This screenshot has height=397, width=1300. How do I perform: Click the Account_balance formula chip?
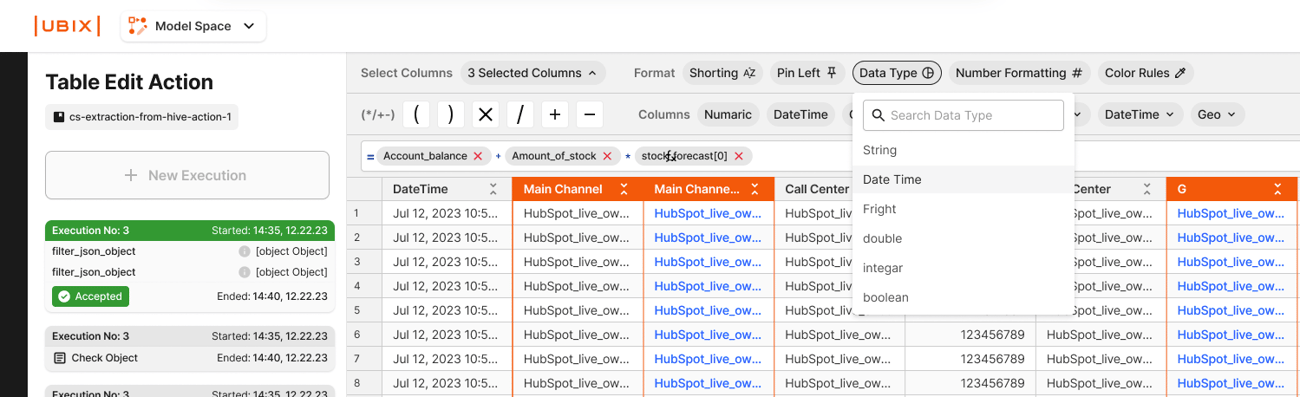434,156
